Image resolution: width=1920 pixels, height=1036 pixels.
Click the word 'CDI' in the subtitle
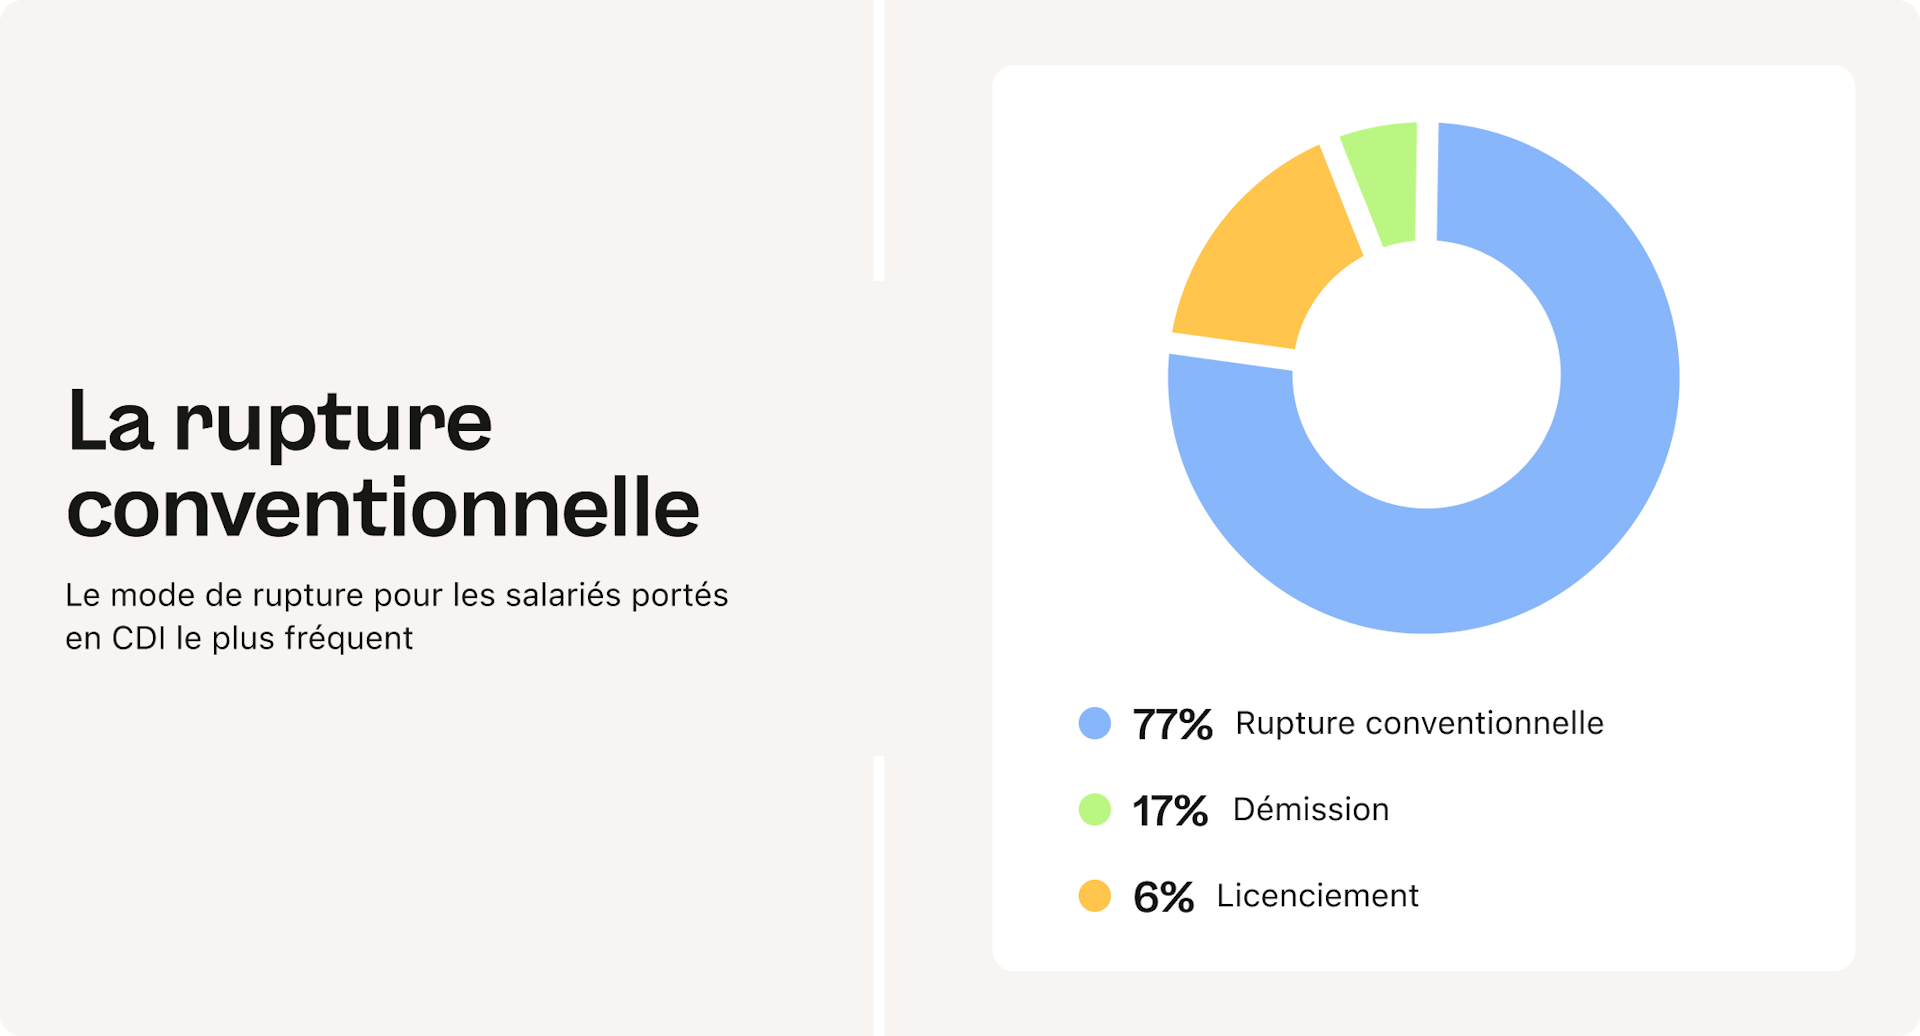click(138, 638)
